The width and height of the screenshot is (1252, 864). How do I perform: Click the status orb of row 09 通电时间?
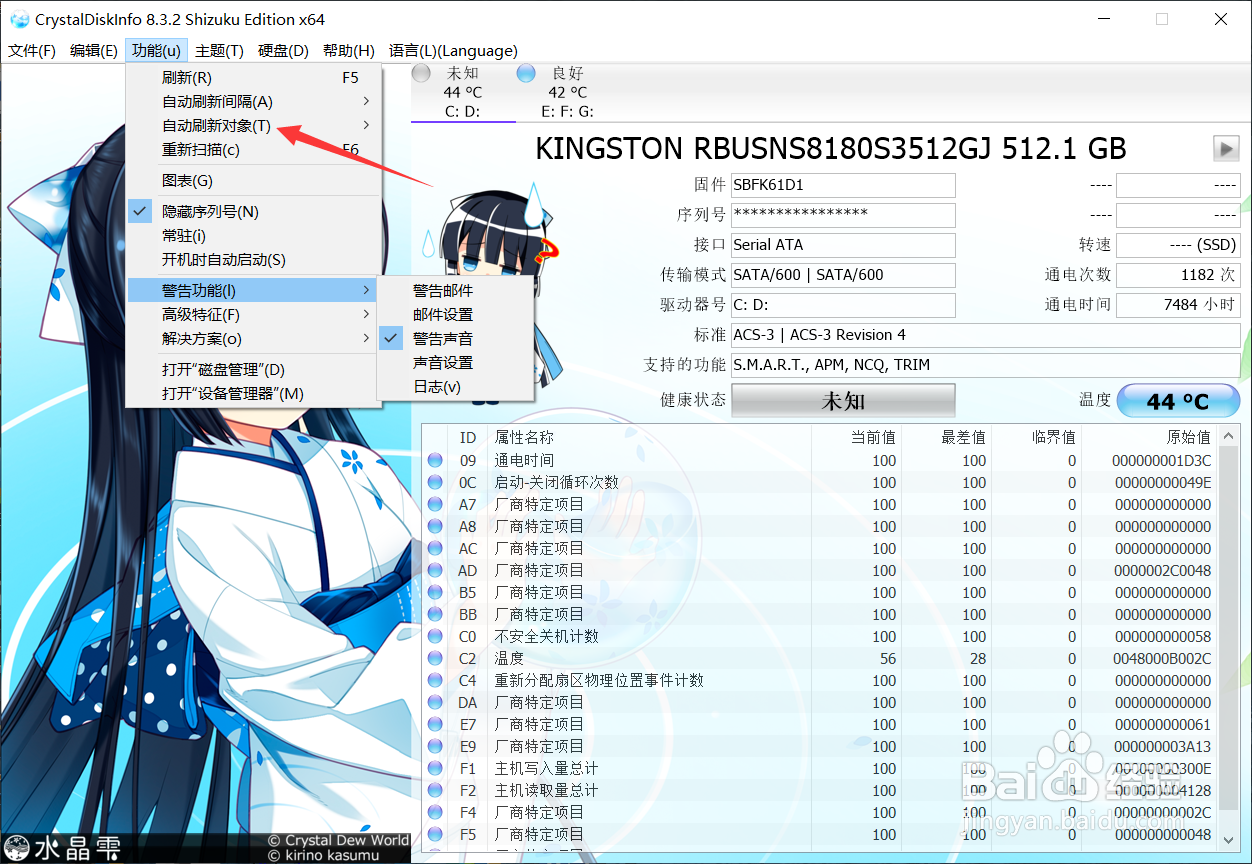435,461
